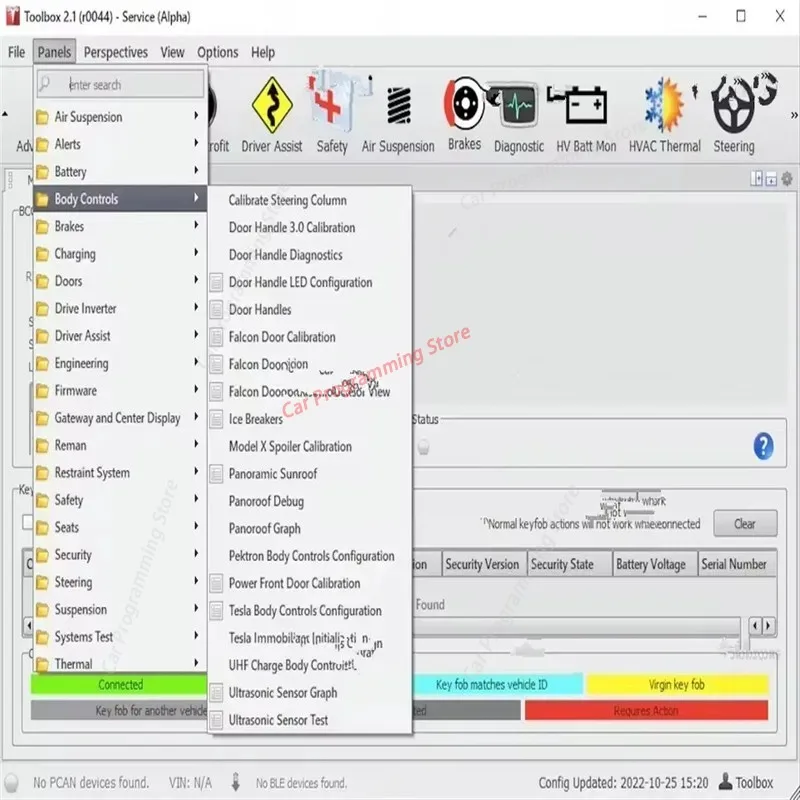Expand the Alerts submenu arrow
The height and width of the screenshot is (800, 800).
196,143
